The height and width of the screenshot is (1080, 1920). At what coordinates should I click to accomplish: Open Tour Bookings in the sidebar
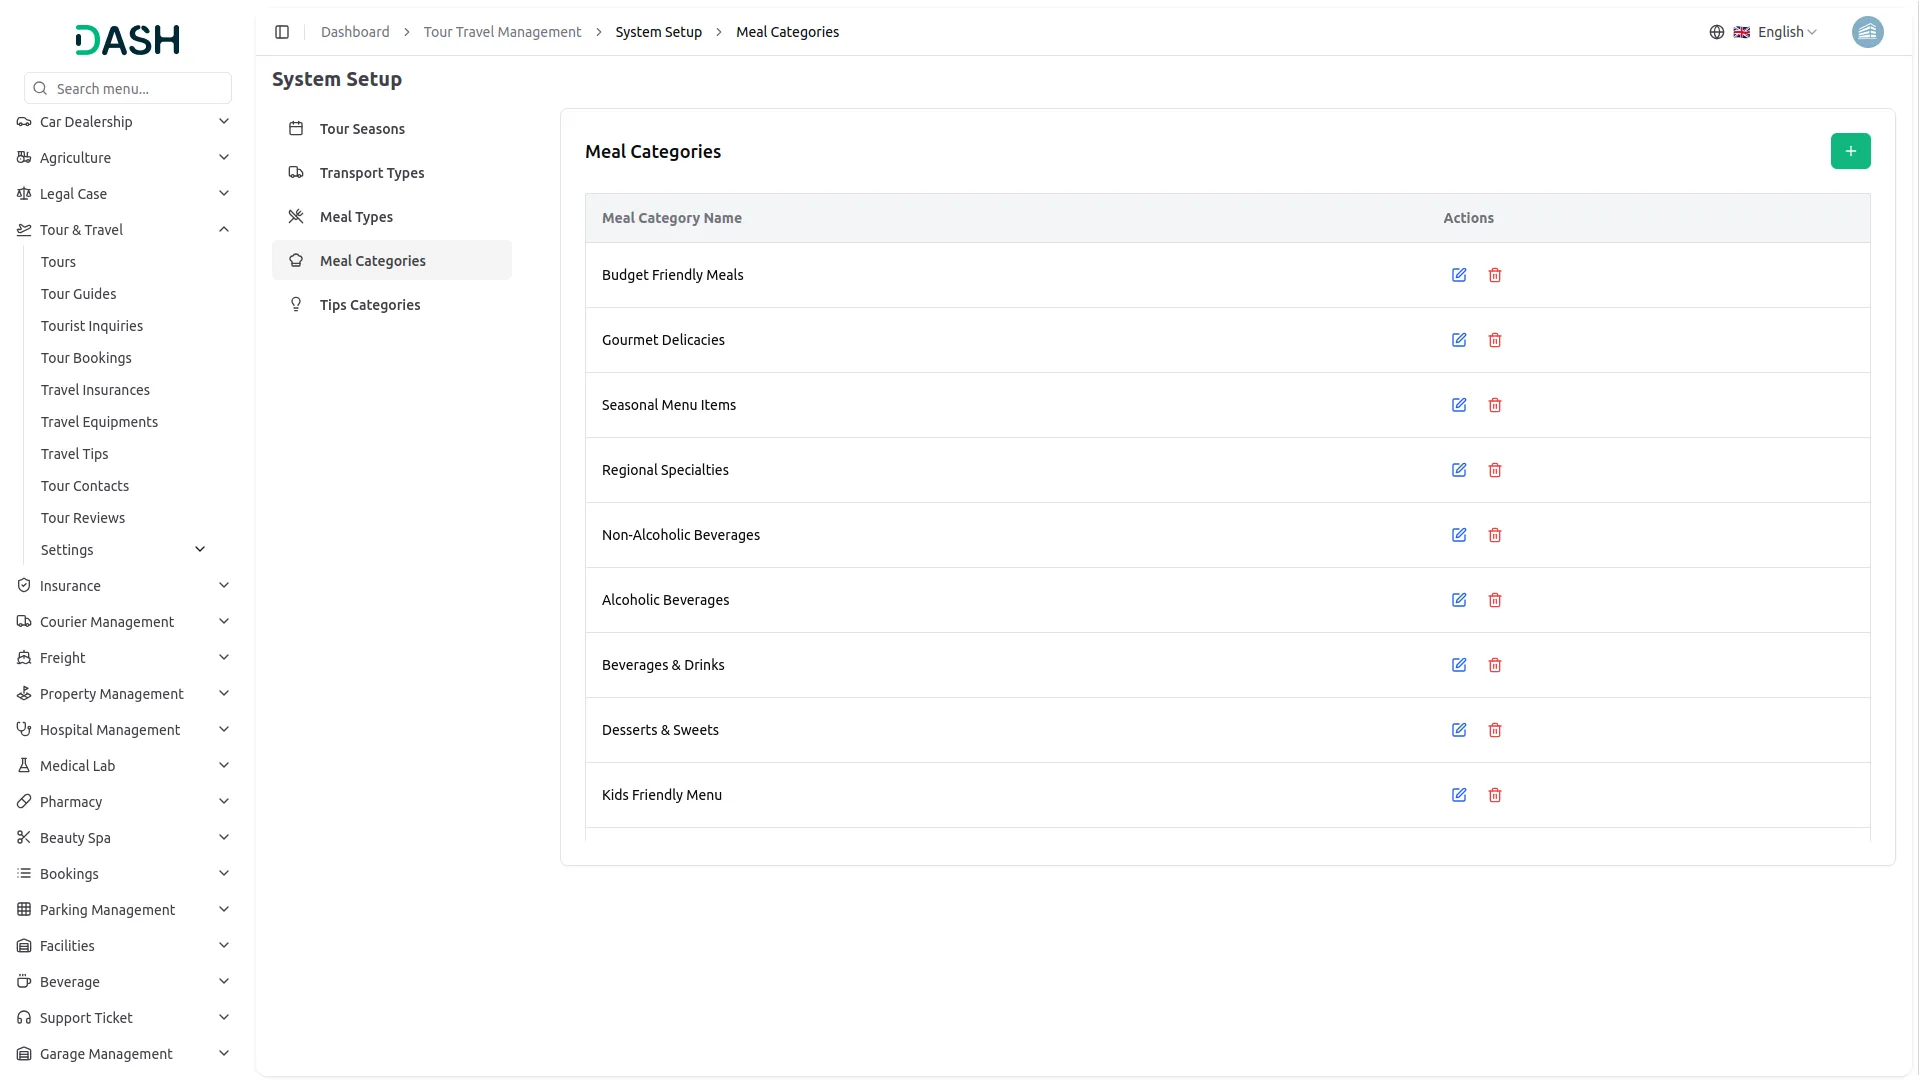86,358
